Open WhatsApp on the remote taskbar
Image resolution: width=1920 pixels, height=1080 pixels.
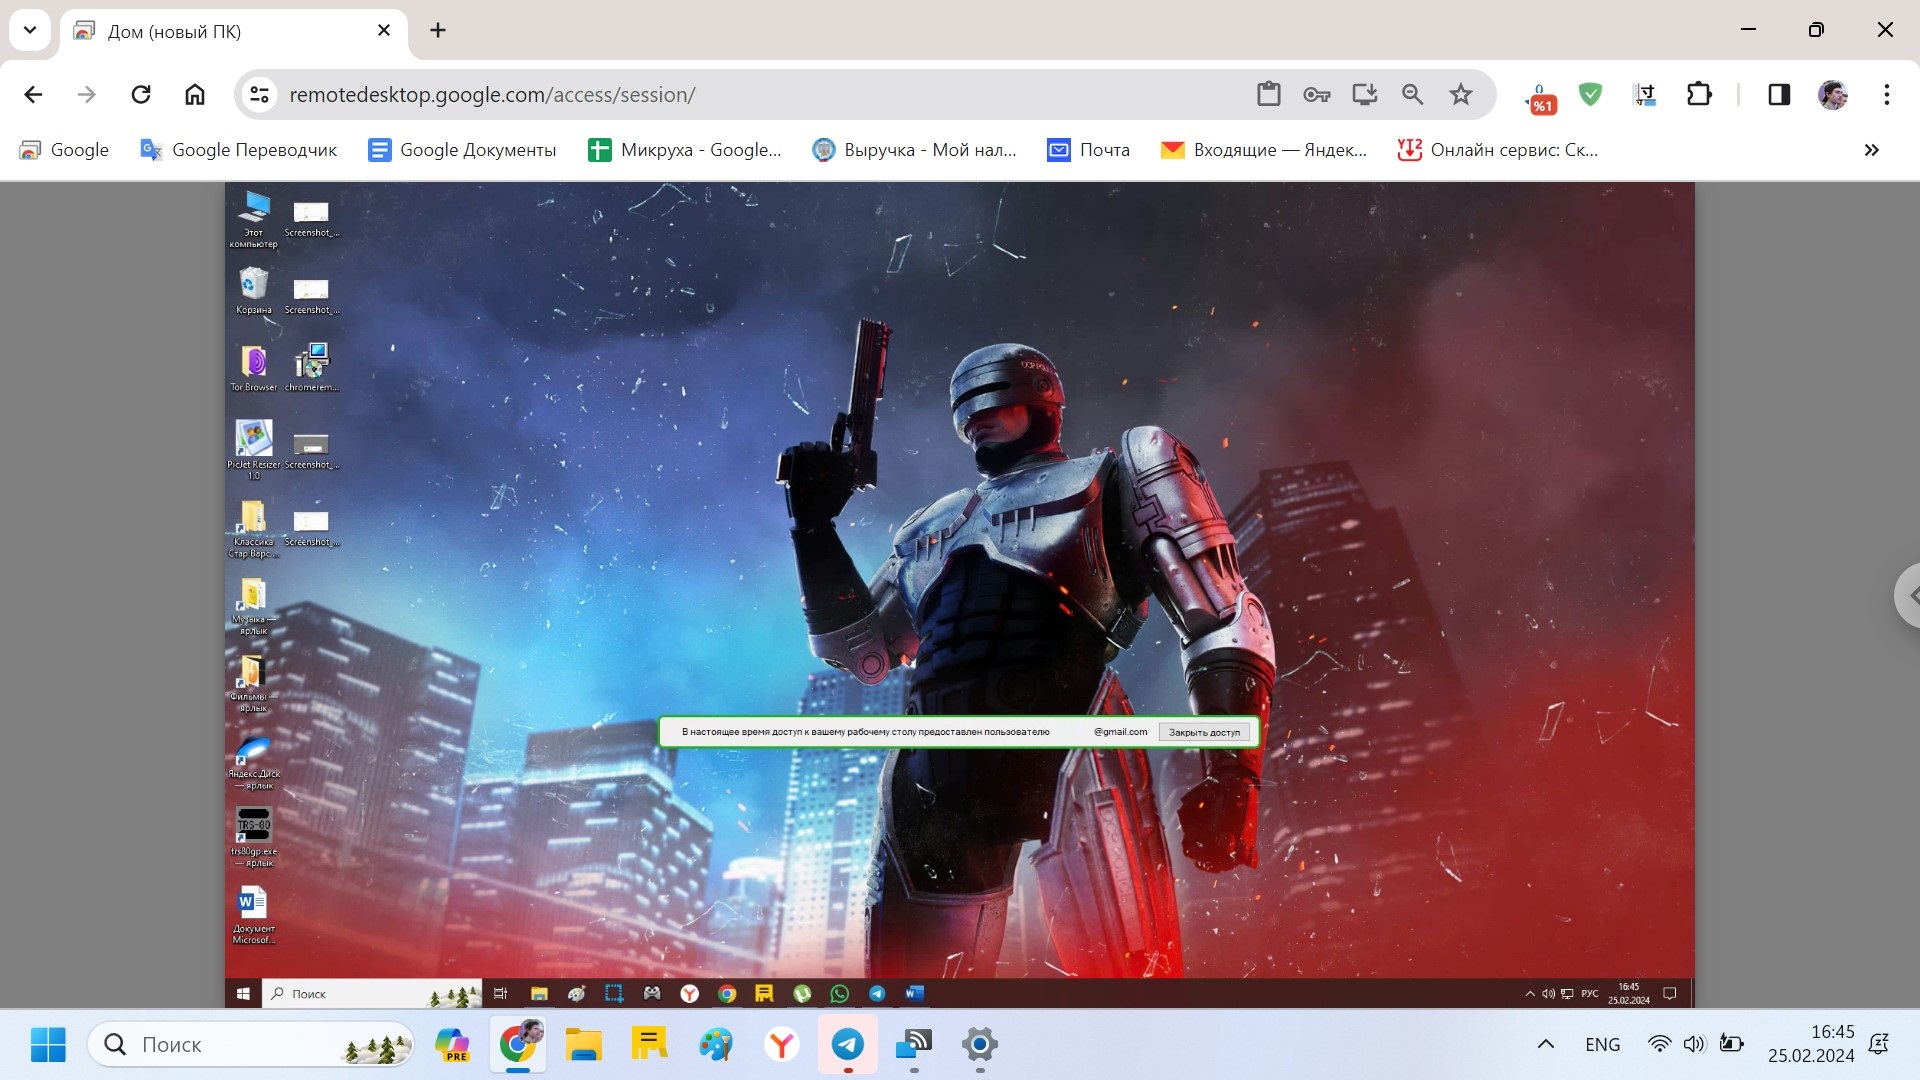click(x=839, y=993)
